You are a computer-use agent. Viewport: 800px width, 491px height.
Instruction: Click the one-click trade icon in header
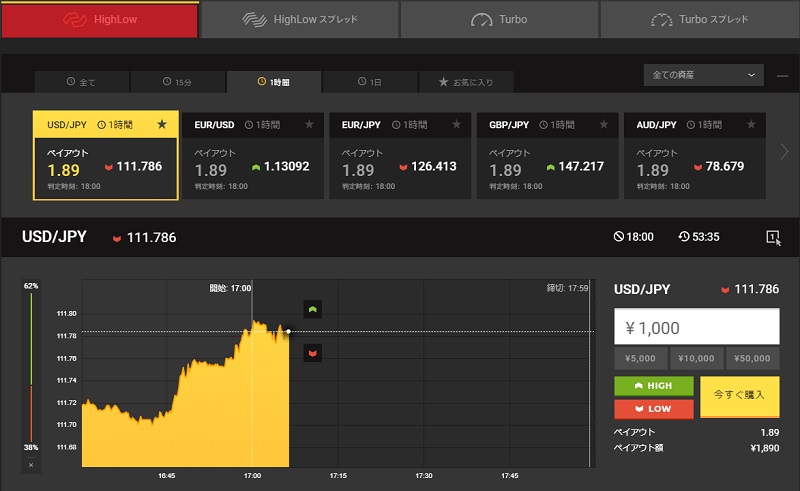pyautogui.click(x=773, y=237)
